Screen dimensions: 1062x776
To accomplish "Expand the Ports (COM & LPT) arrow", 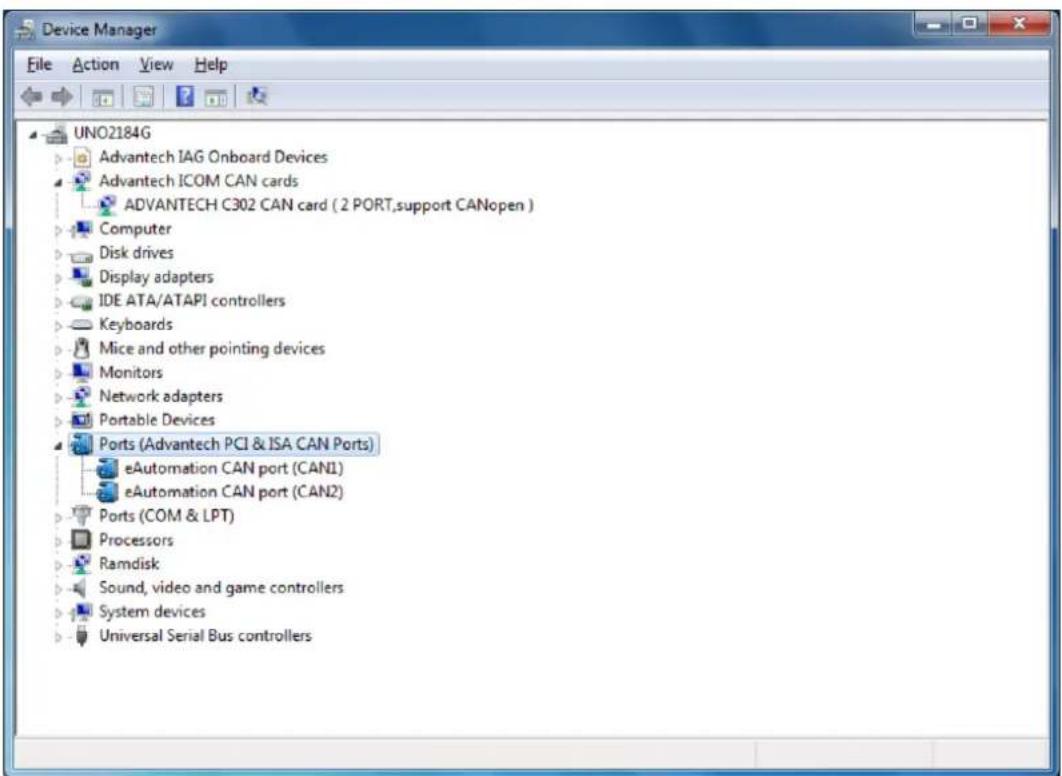I will coord(58,517).
